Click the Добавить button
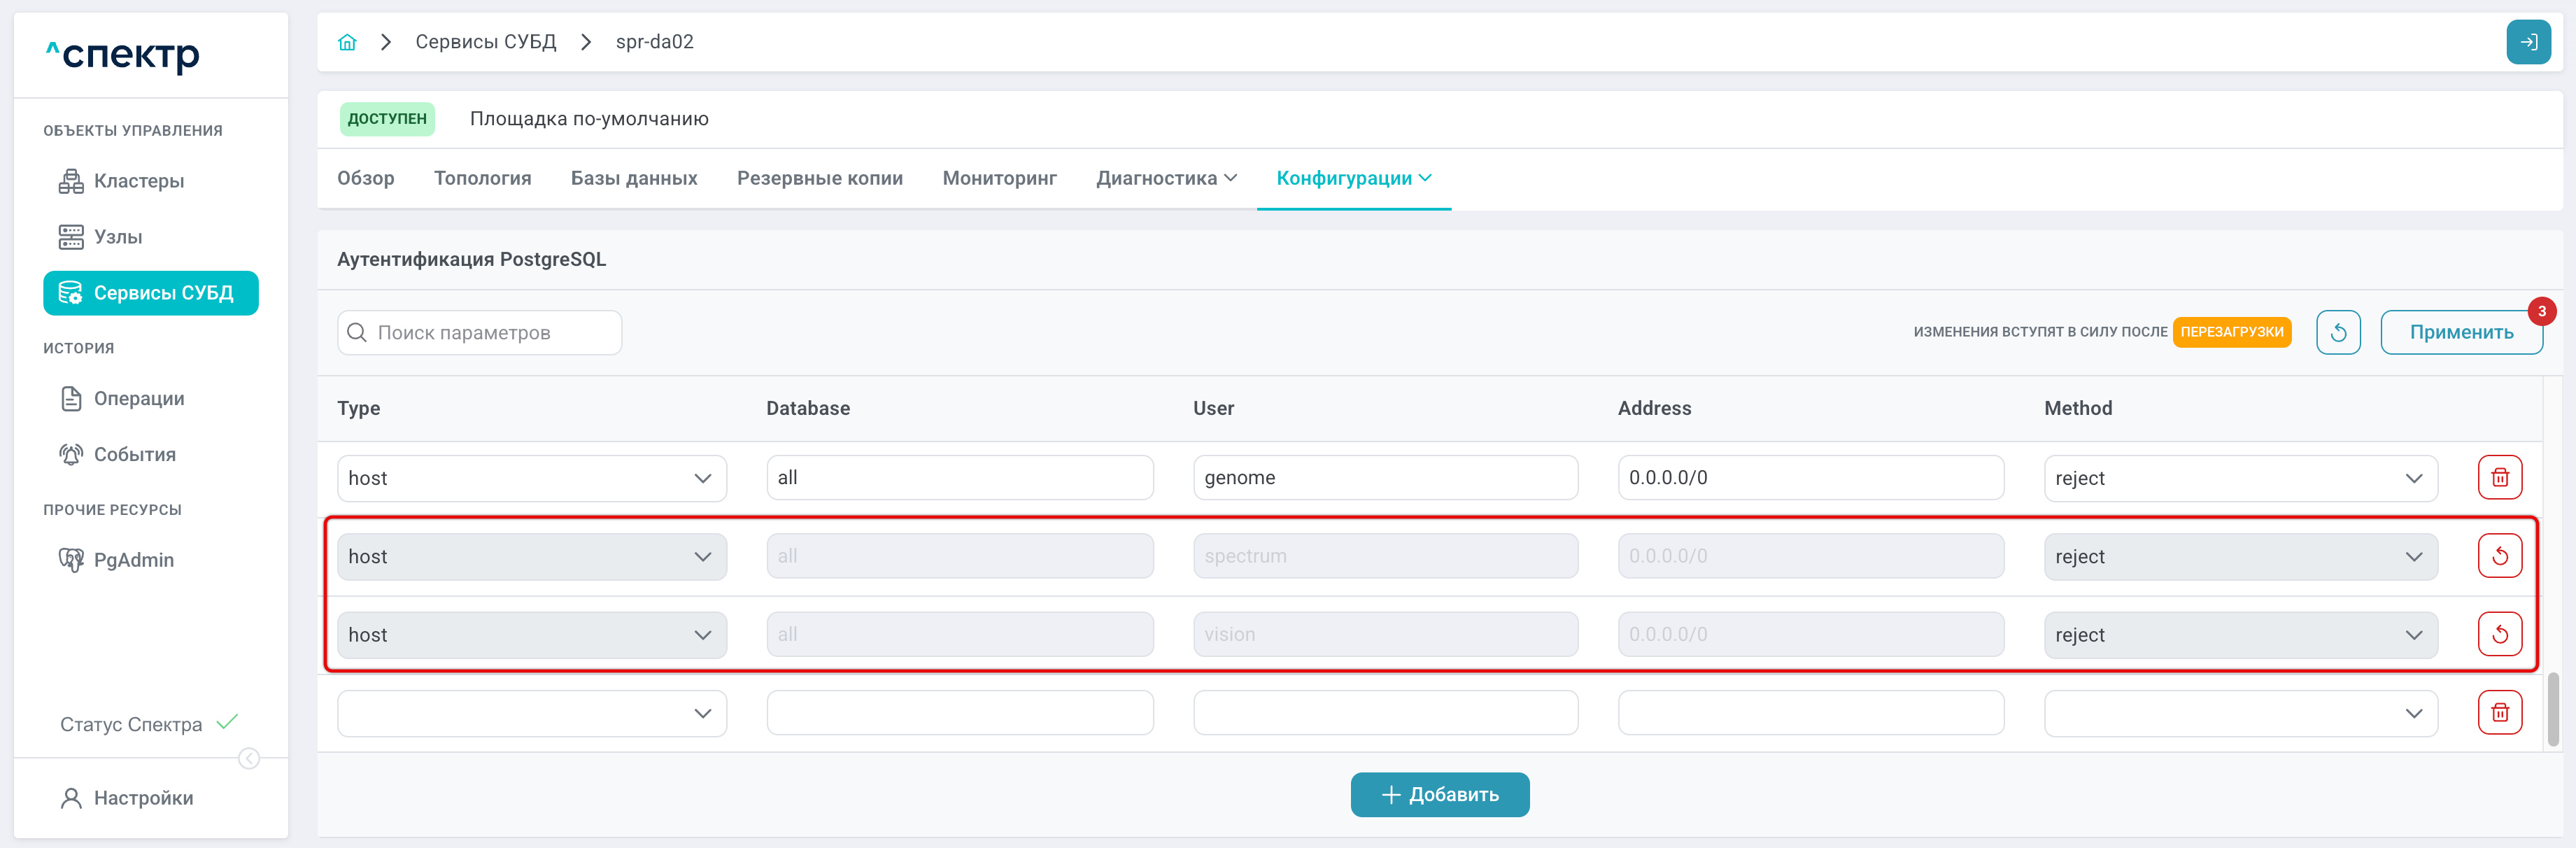The height and width of the screenshot is (848, 2576). click(x=1439, y=795)
